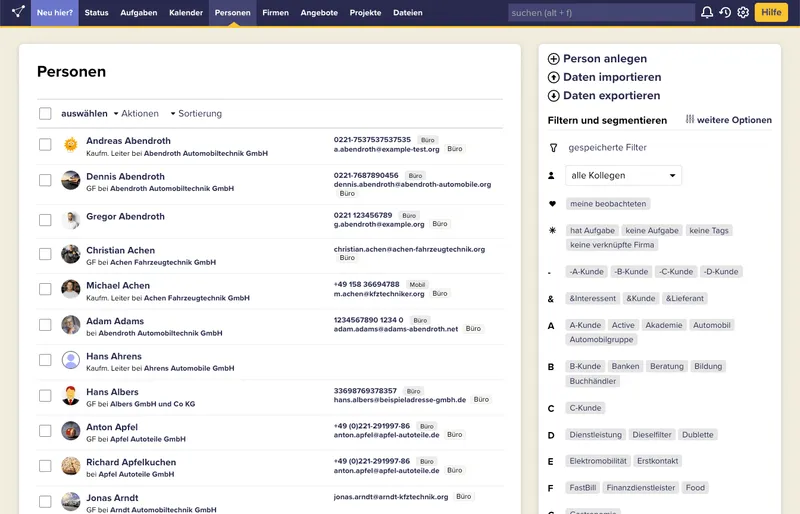
Task: Toggle the select-all checkbox beside auswählen
Action: [45, 114]
